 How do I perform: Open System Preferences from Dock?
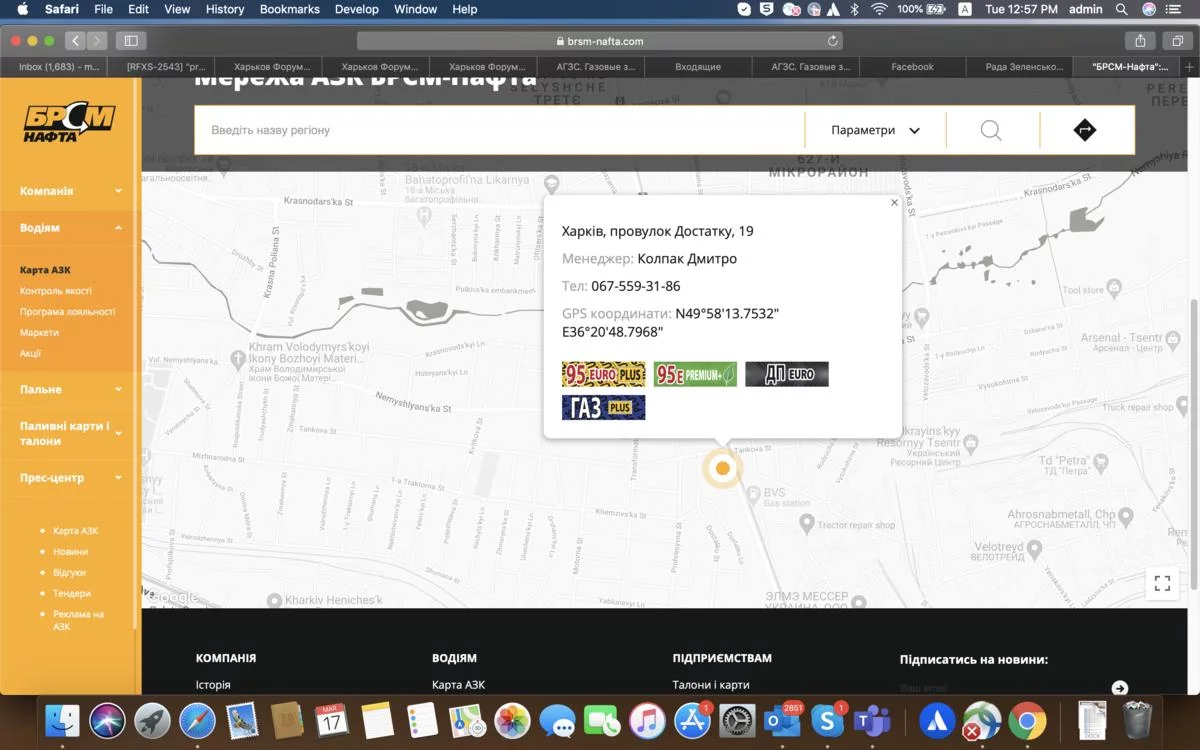[x=738, y=720]
